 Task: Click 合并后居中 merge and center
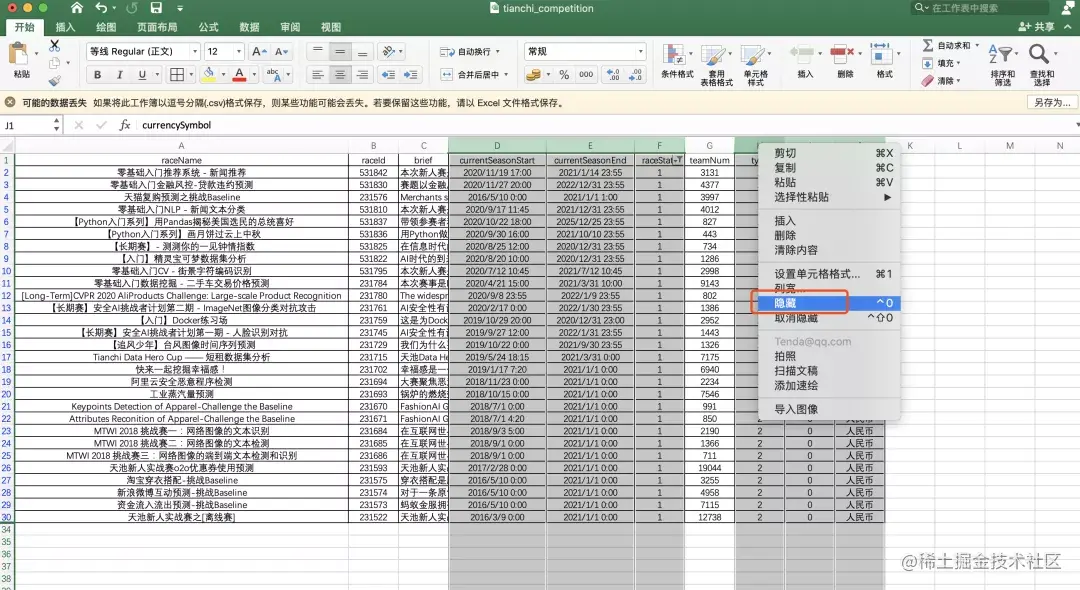point(474,74)
